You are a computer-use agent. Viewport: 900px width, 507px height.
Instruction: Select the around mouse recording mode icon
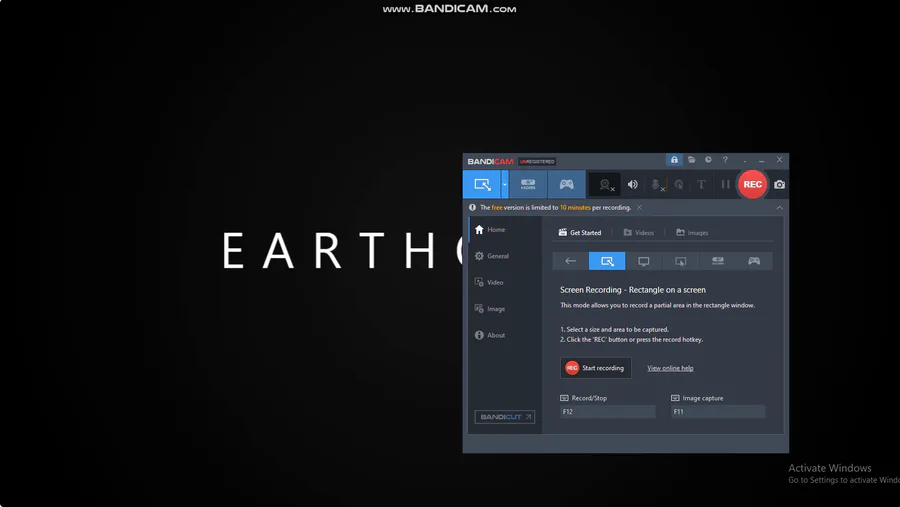[680, 261]
